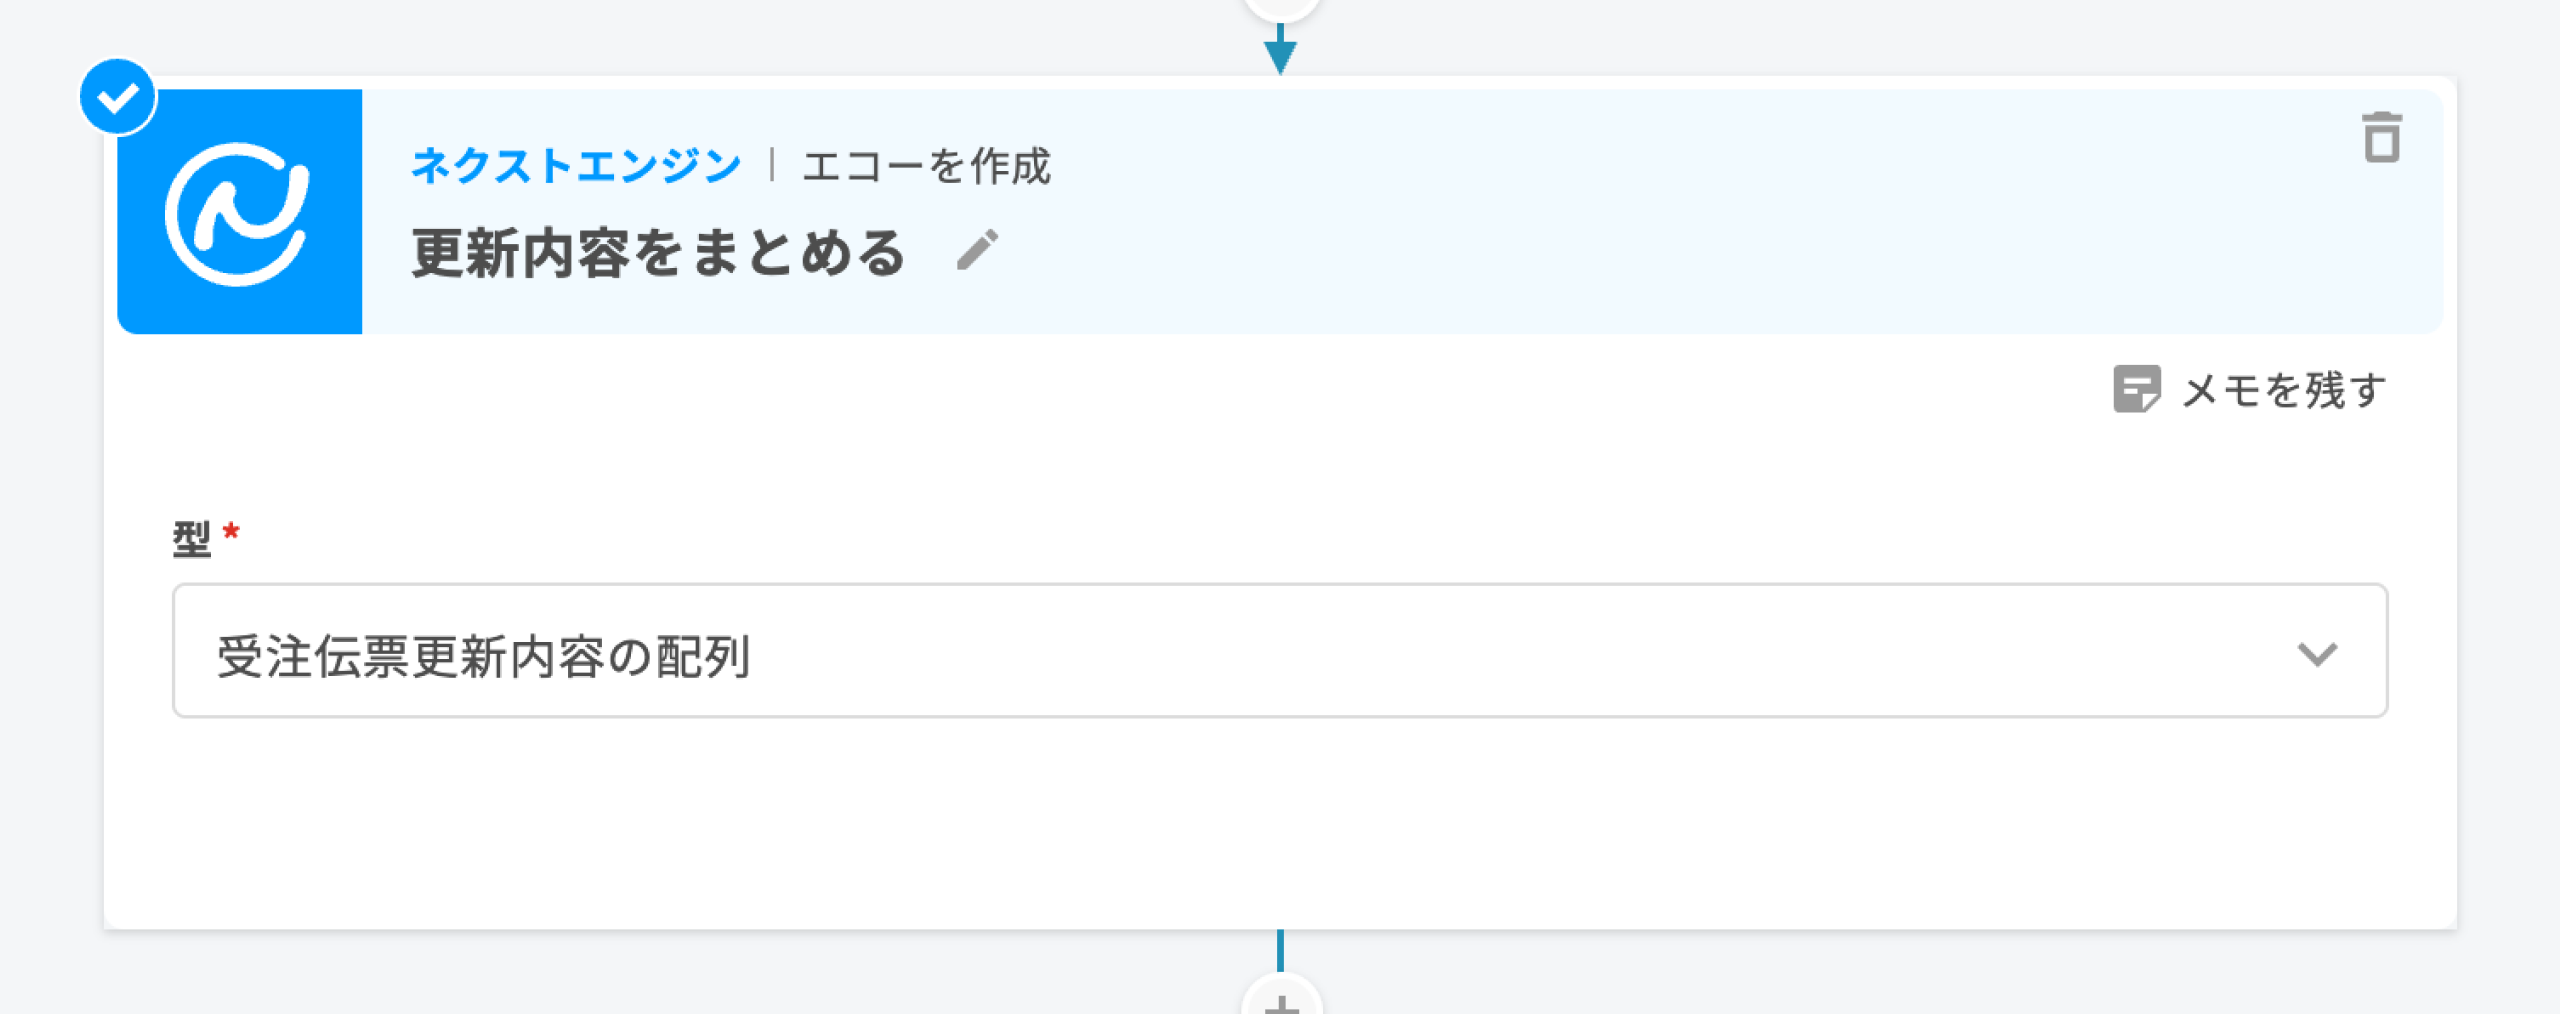Click the red required asterisk

coord(232,531)
